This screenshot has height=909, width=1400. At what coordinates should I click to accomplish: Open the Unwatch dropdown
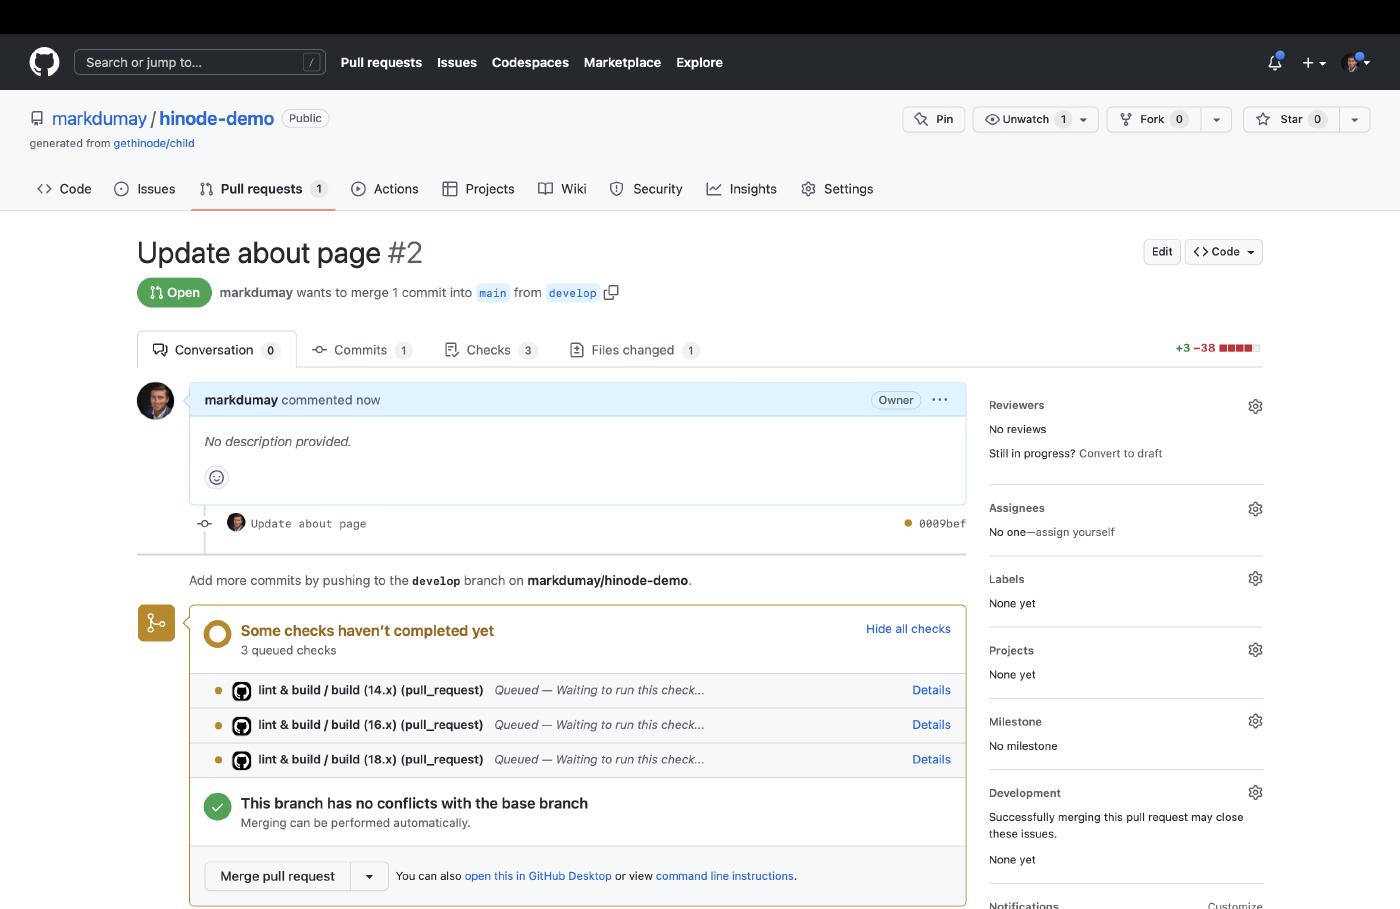[1036, 119]
